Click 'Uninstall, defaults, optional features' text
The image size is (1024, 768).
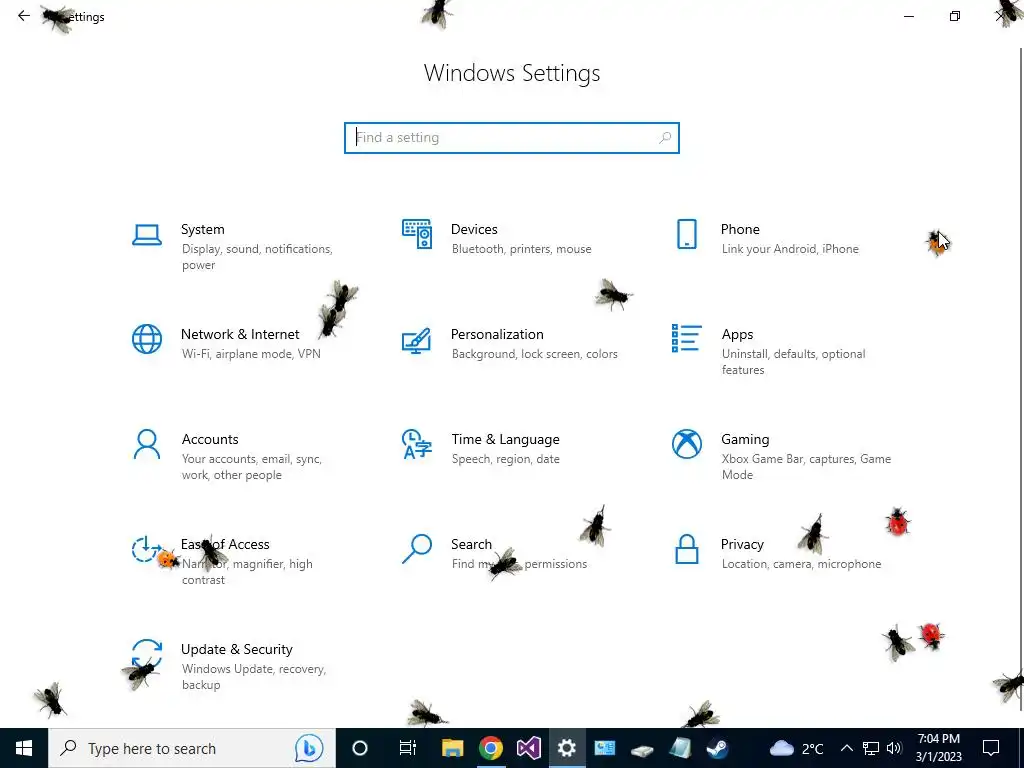[x=793, y=362]
